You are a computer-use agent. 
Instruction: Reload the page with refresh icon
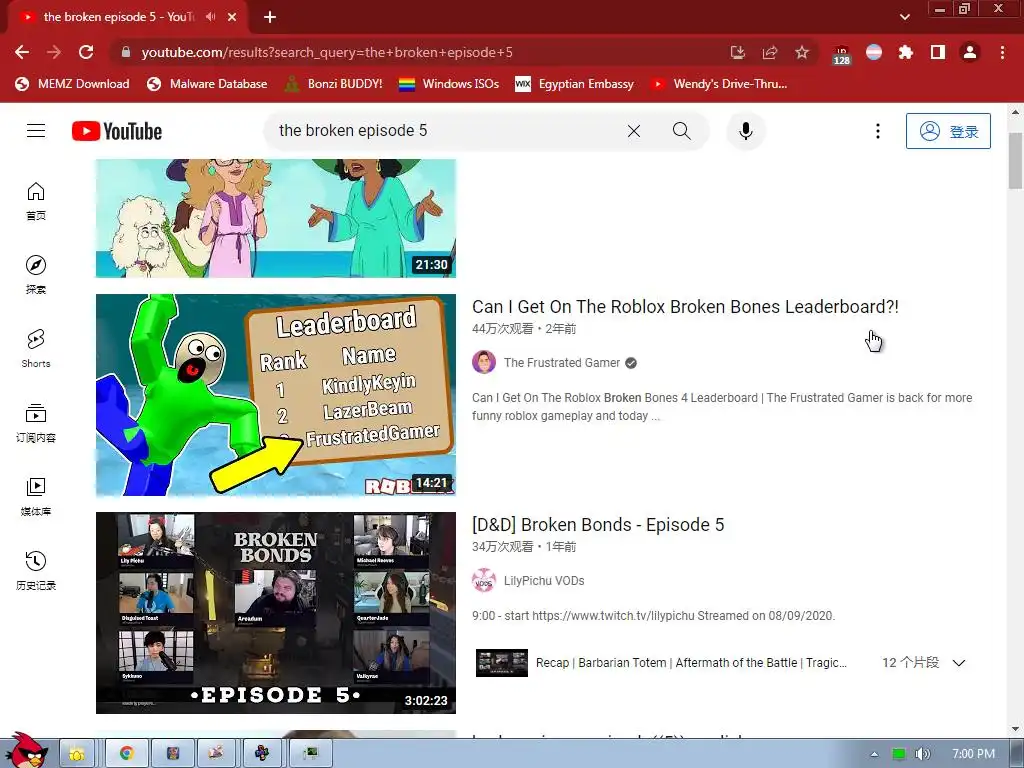[86, 52]
